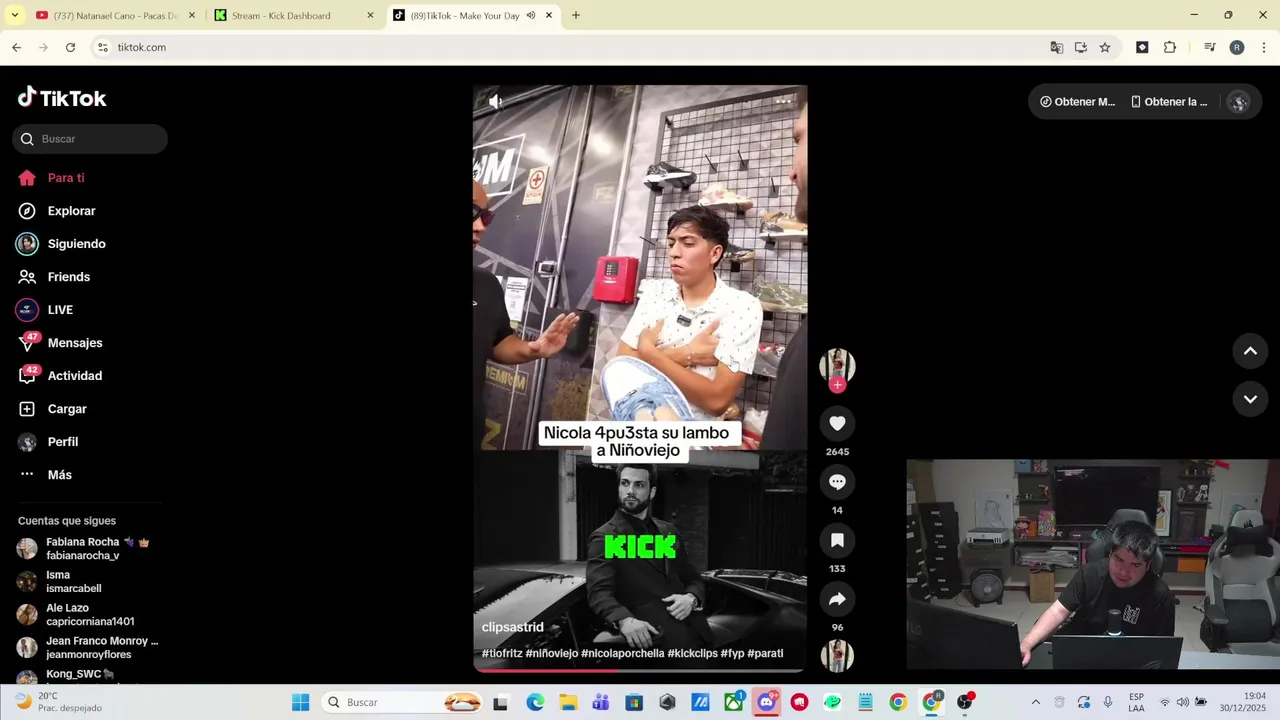Focus the TikTok Buscar search field
The height and width of the screenshot is (720, 1280).
[x=90, y=139]
